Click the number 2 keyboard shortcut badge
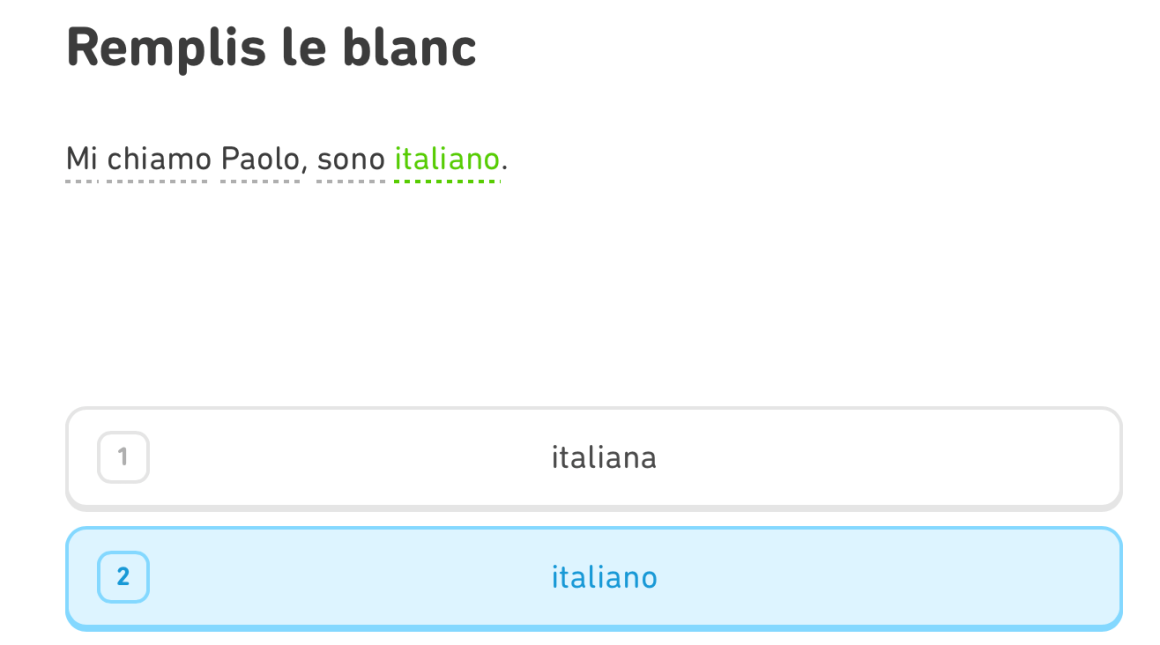Screen dimensions: 1160x645 [123, 577]
